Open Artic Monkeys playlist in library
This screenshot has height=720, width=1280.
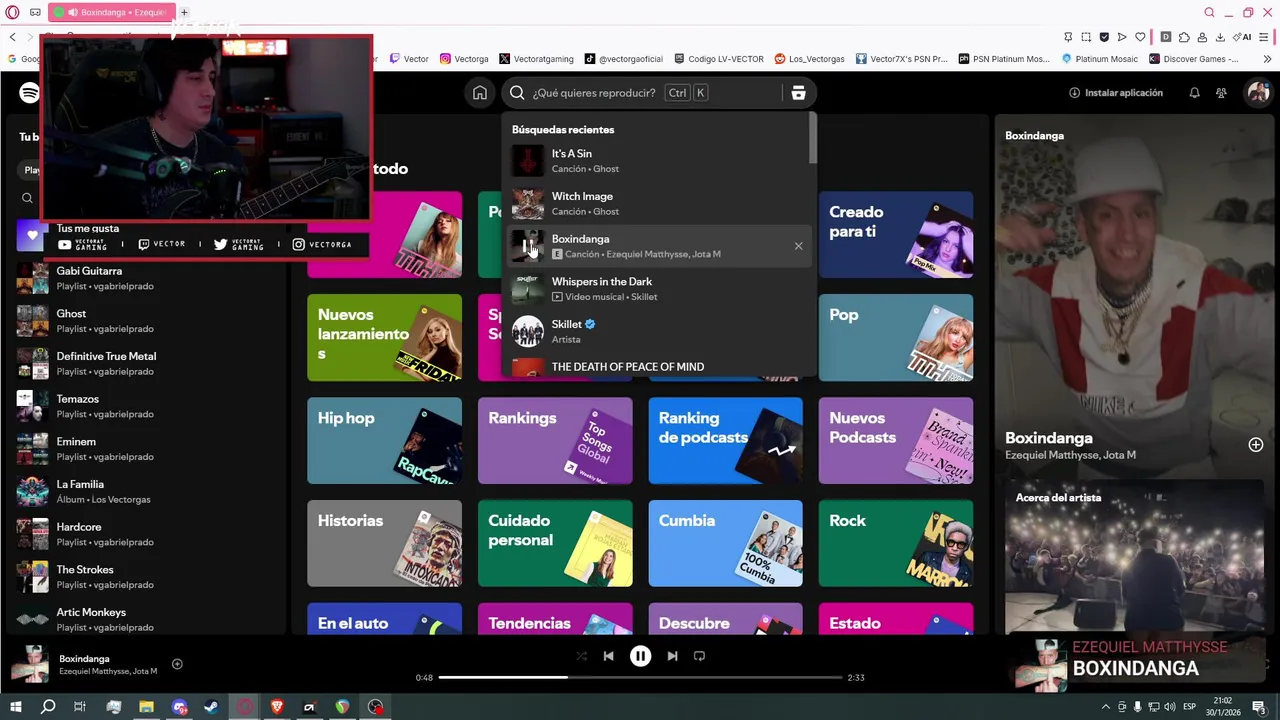click(148, 619)
